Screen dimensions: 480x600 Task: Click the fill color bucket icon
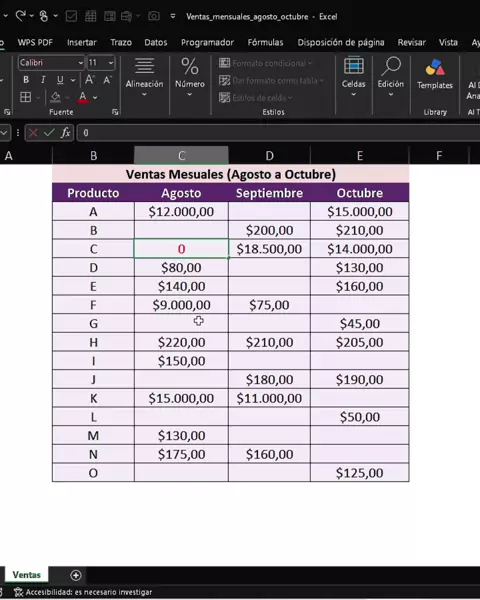[56, 97]
